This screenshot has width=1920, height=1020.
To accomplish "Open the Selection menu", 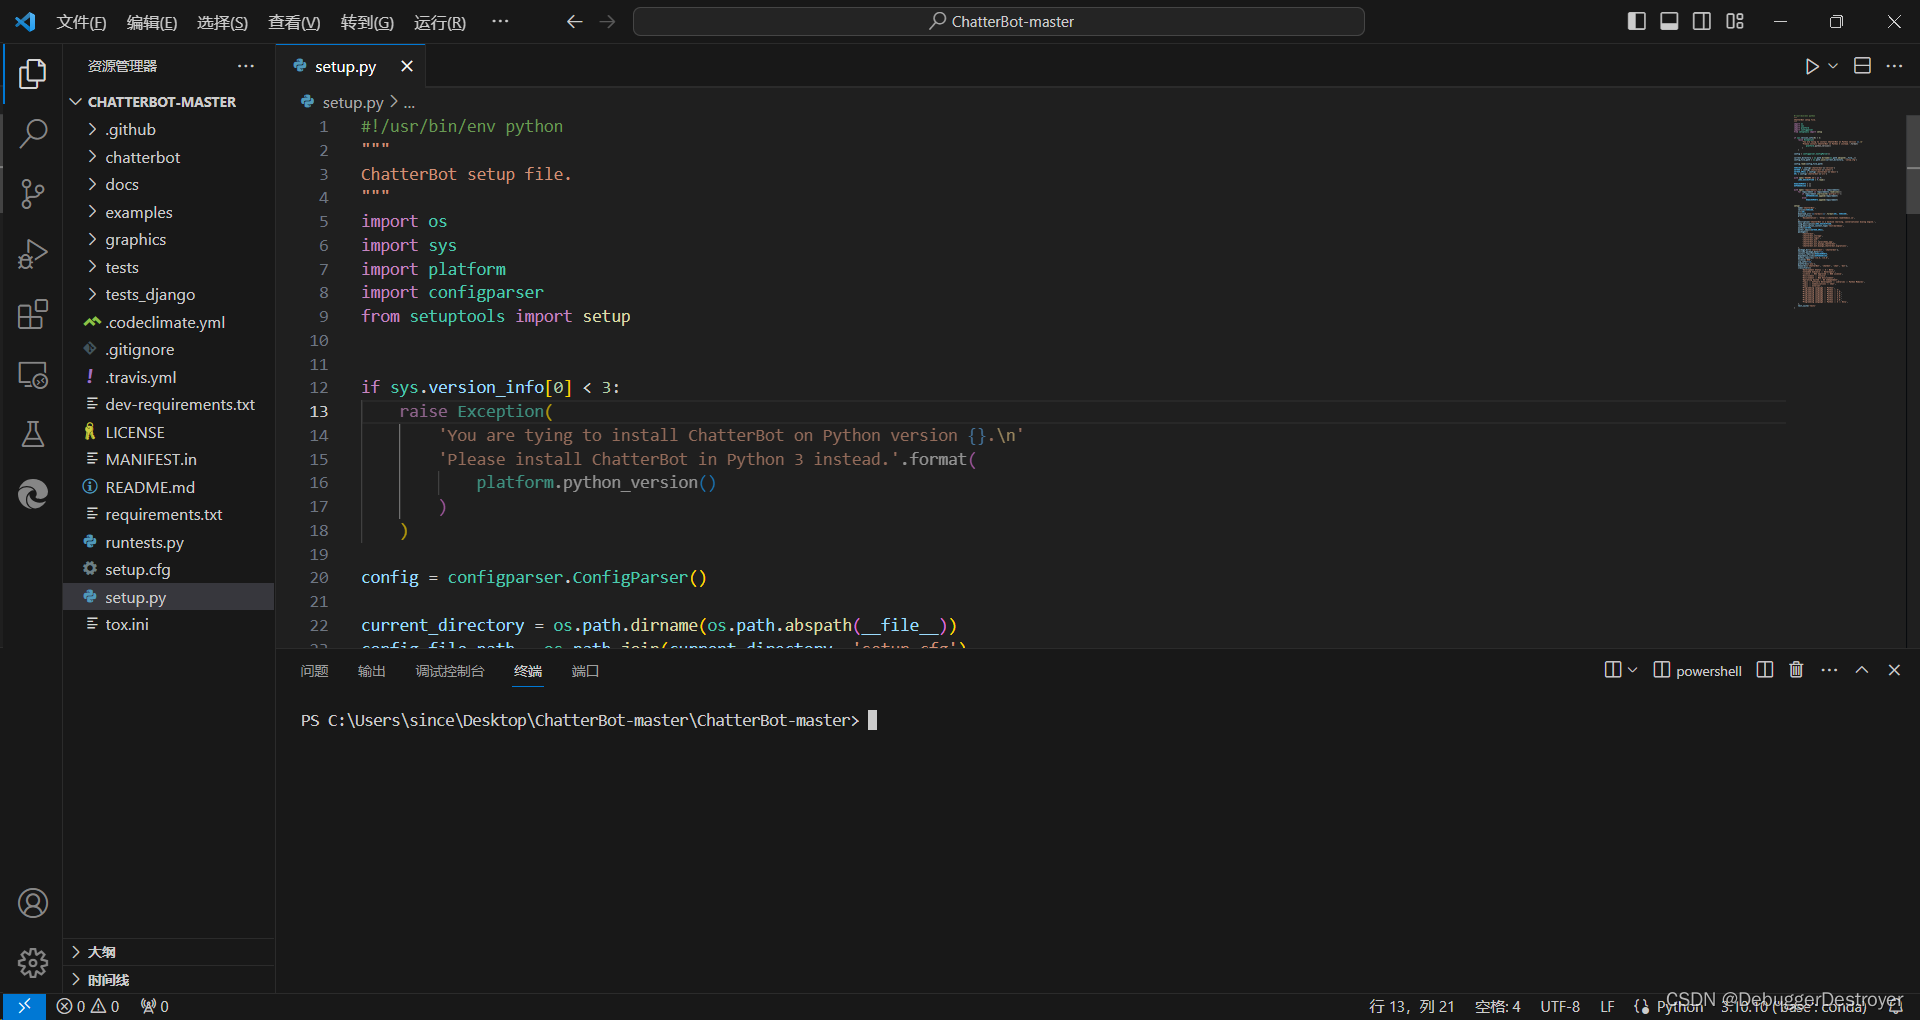I will (x=222, y=22).
